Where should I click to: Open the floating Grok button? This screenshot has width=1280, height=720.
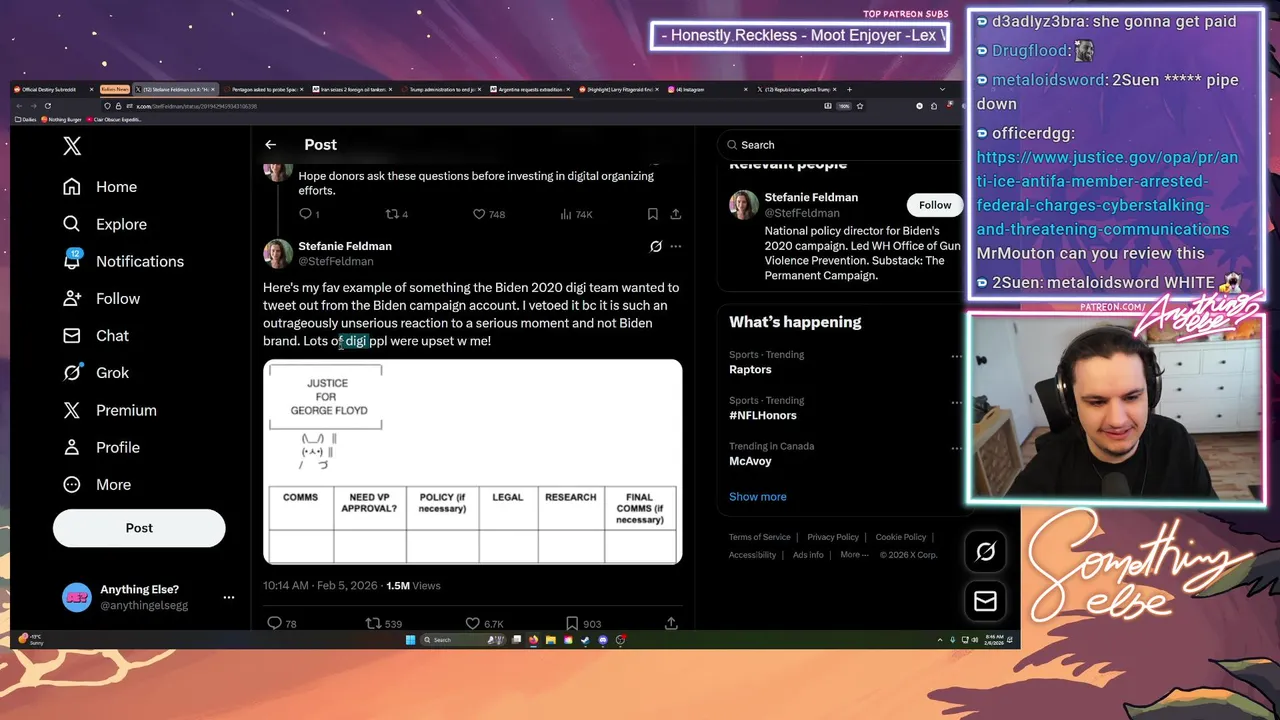click(985, 551)
